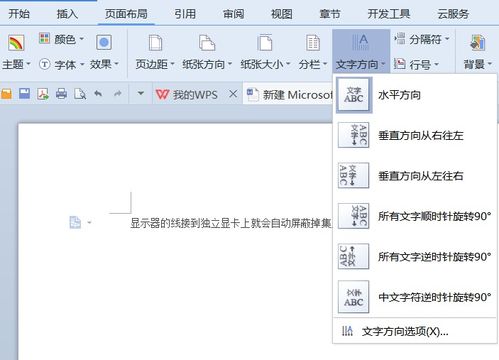Expand the 字体 dropdown arrow
The height and width of the screenshot is (360, 499).
(82, 64)
